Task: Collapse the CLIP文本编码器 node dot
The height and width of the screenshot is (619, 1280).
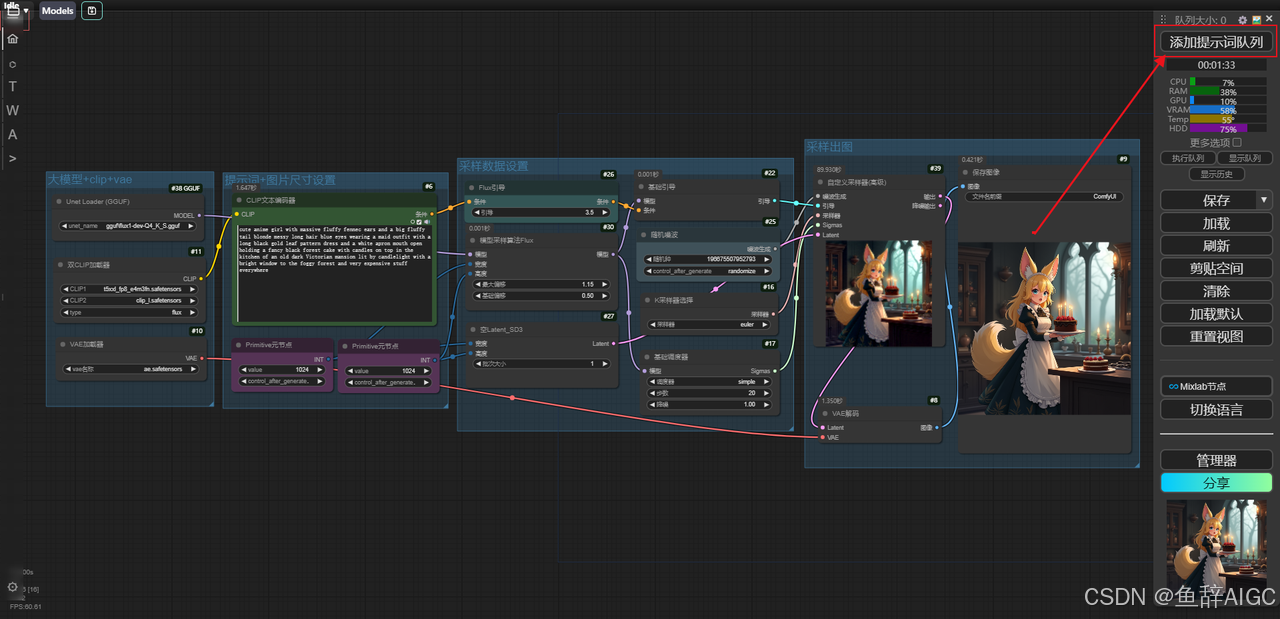Action: (239, 200)
